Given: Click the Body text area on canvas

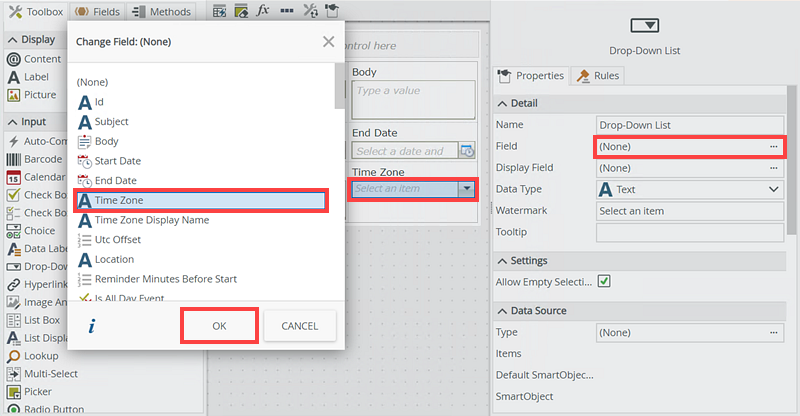Looking at the screenshot, I should point(413,100).
